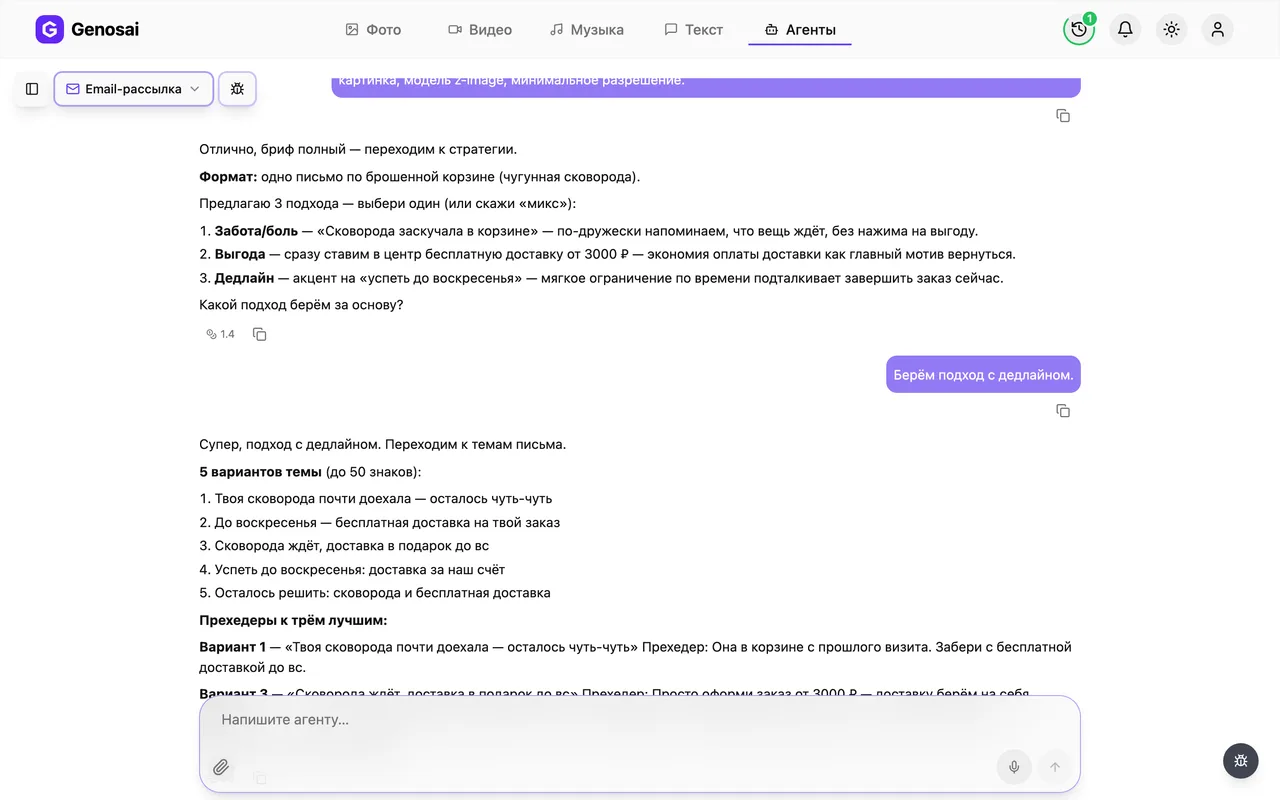The height and width of the screenshot is (800, 1280).
Task: Click the debug bug icon beside Email-рассылка
Action: (237, 89)
